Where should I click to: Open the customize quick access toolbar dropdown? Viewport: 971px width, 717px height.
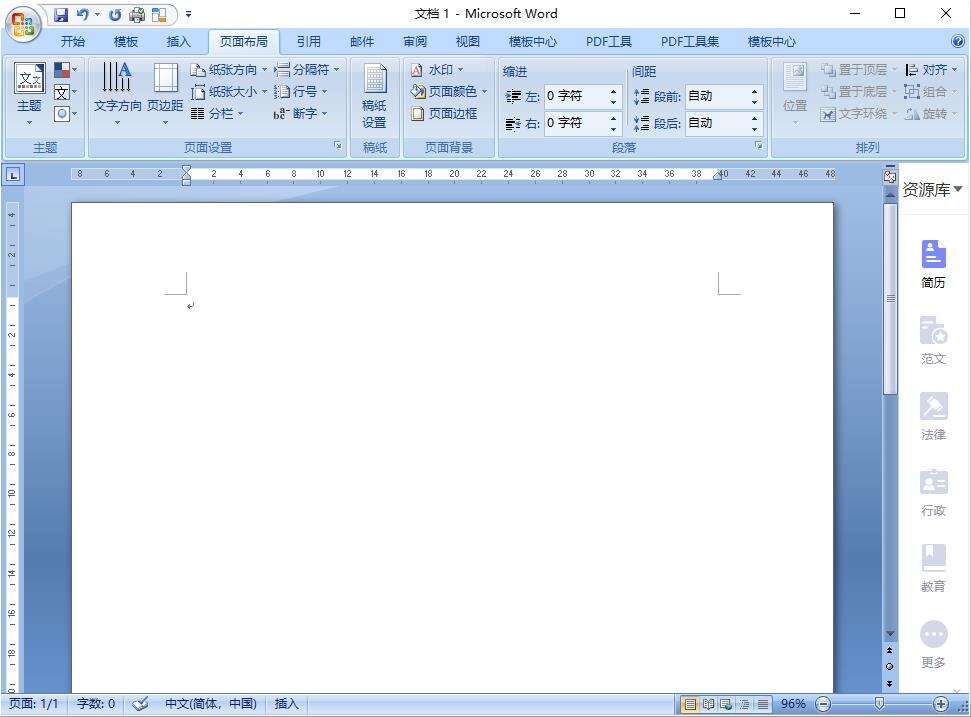(188, 14)
